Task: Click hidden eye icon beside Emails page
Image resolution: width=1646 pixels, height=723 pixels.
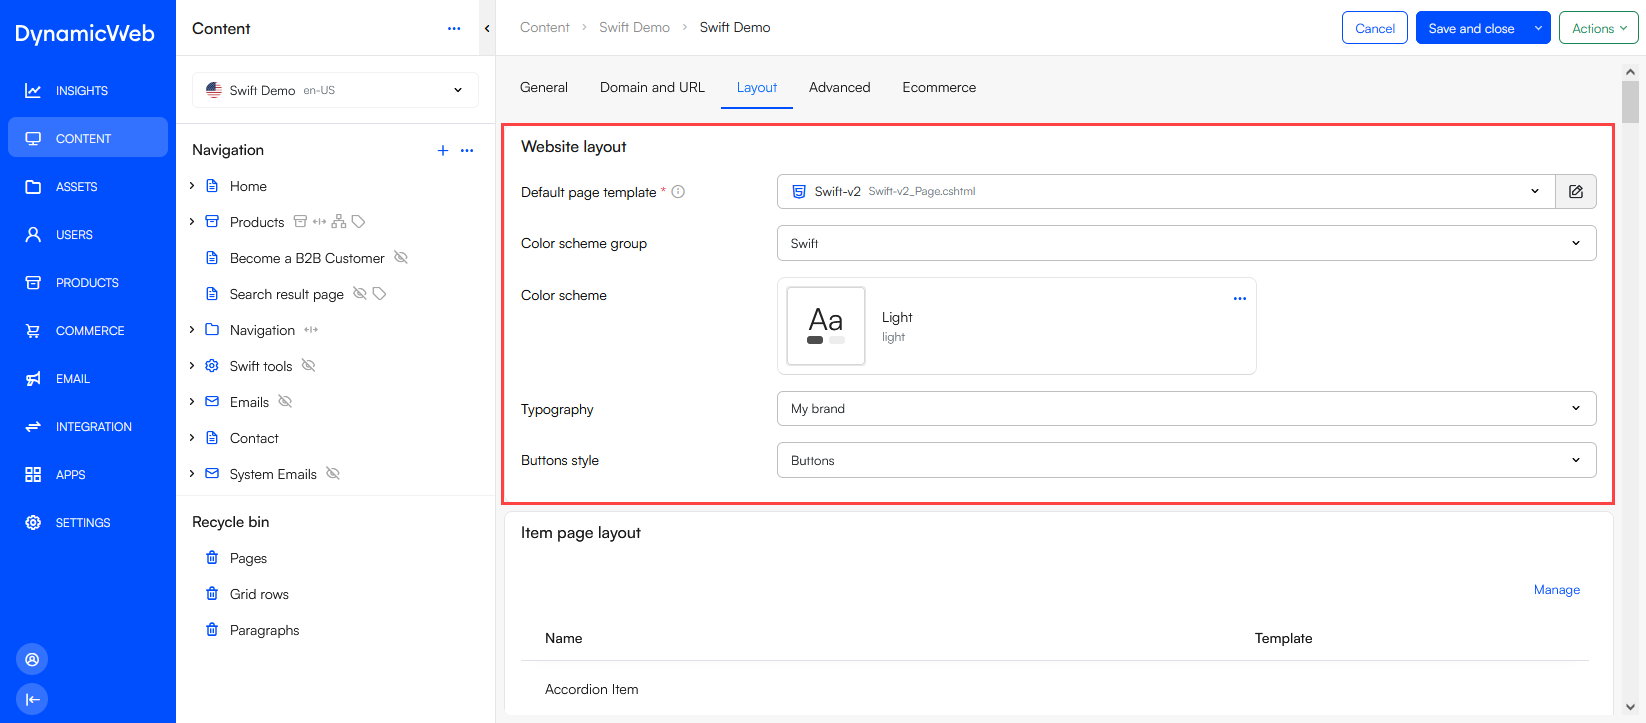Action: [x=285, y=402]
